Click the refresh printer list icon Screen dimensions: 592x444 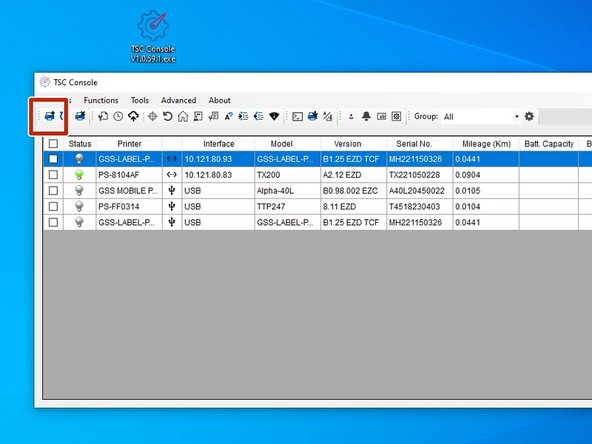coord(62,116)
